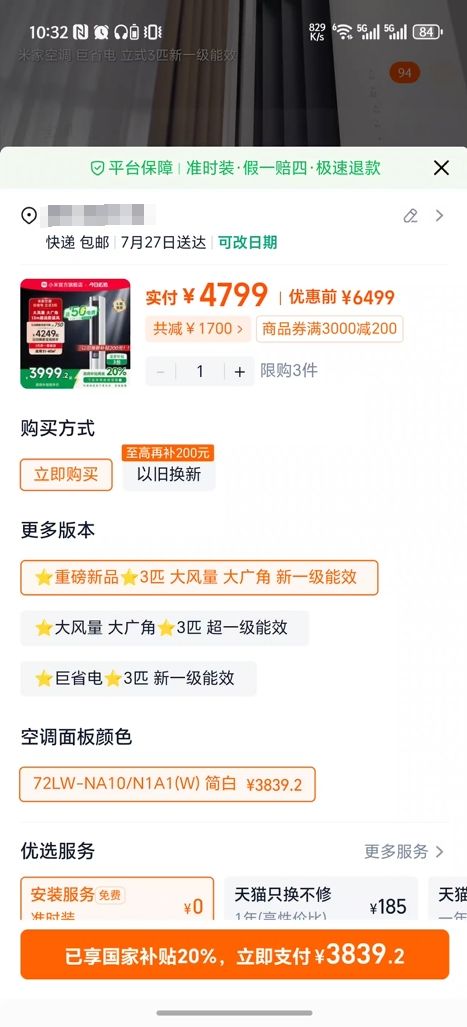The height and width of the screenshot is (1027, 467).
Task: Close the purchase options sheet
Action: coord(441,168)
